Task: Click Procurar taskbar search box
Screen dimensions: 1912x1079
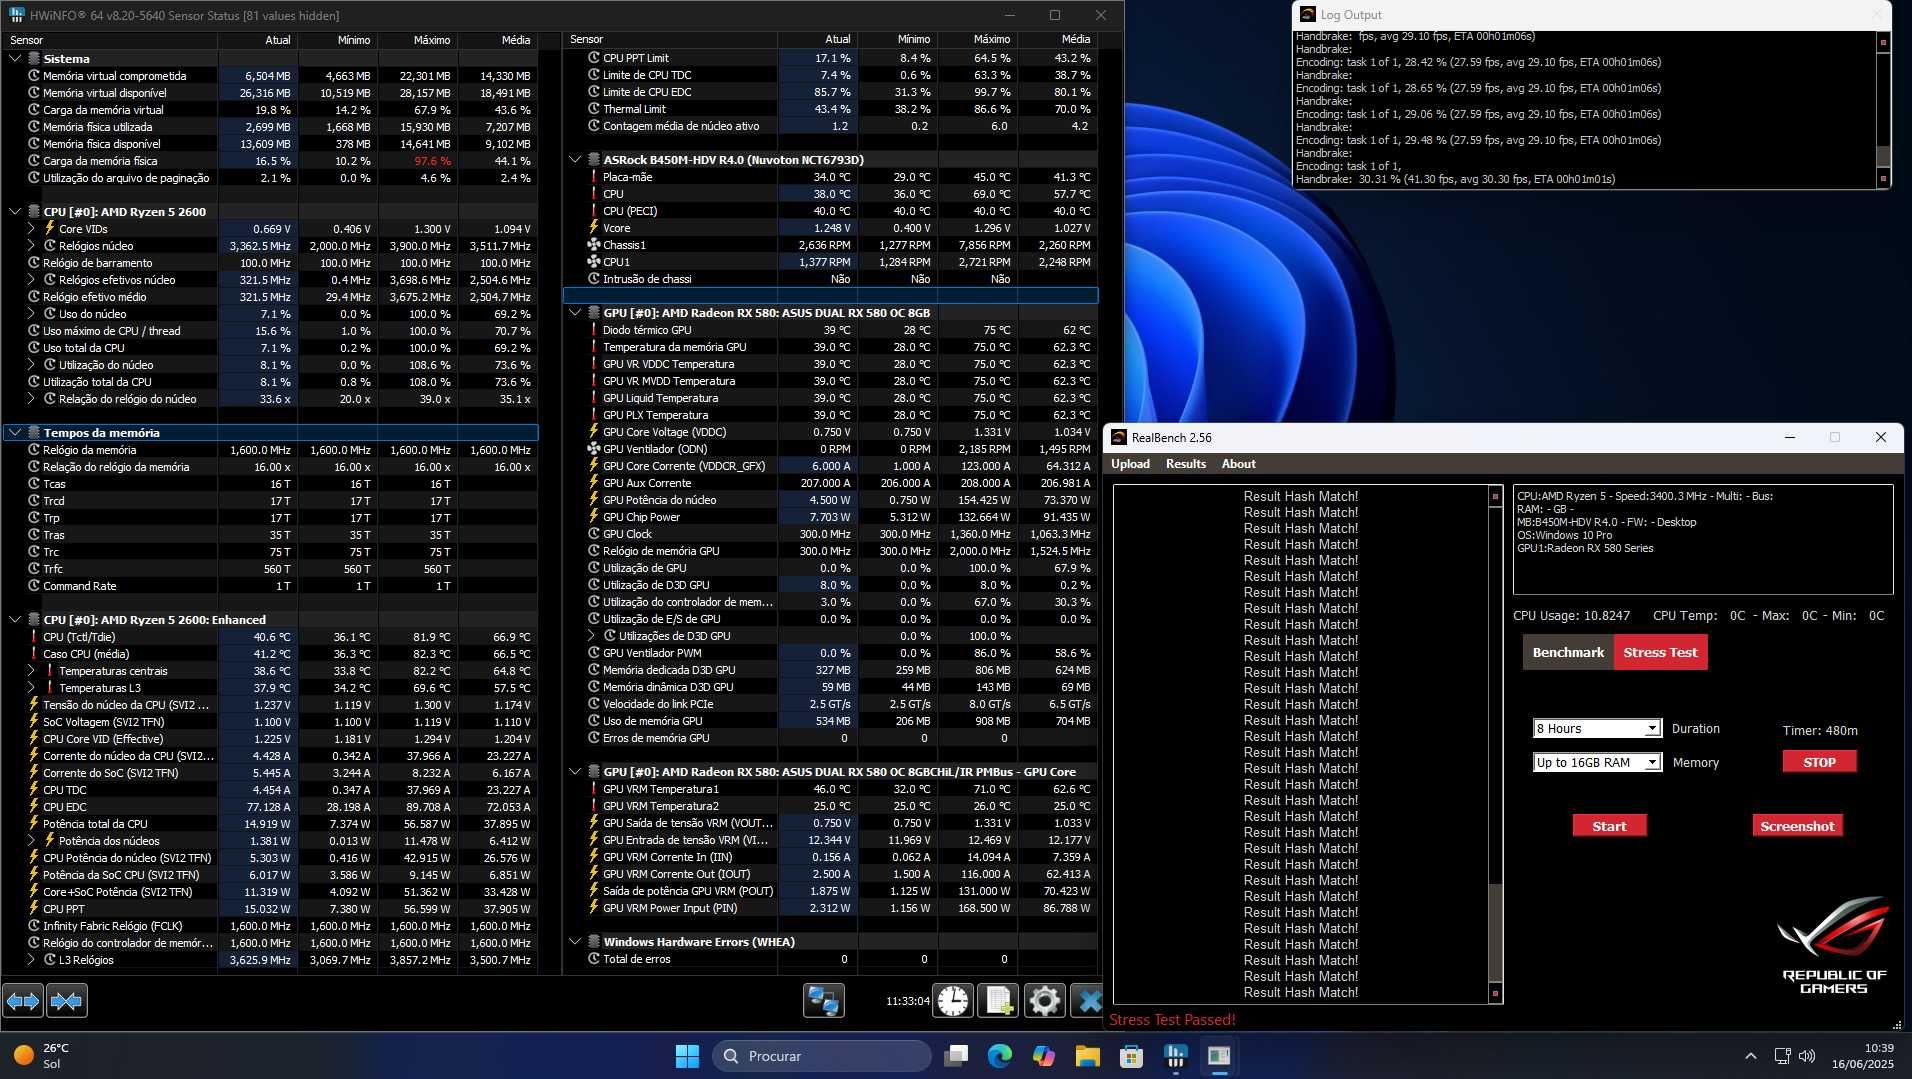Action: [x=822, y=1056]
